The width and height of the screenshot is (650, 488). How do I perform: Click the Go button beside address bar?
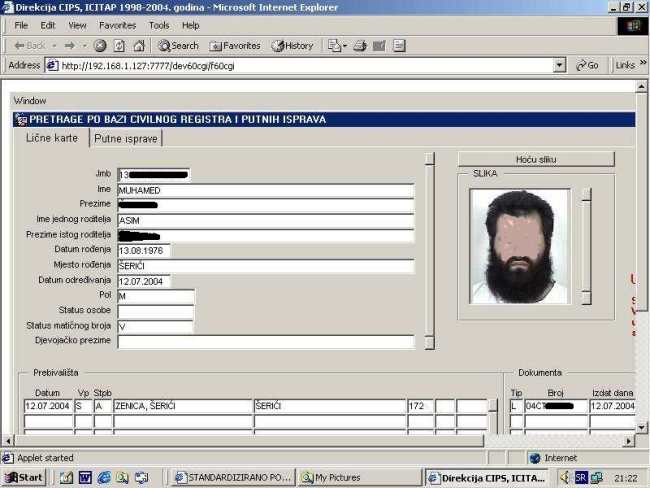point(587,65)
